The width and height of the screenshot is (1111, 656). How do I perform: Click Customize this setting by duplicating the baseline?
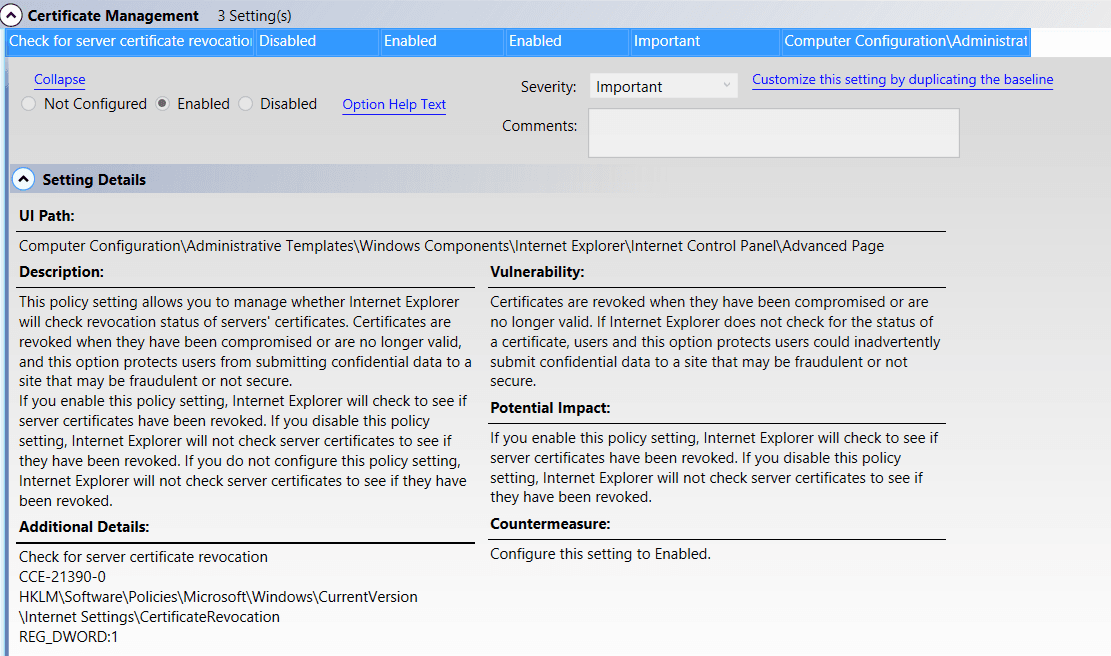pos(903,79)
